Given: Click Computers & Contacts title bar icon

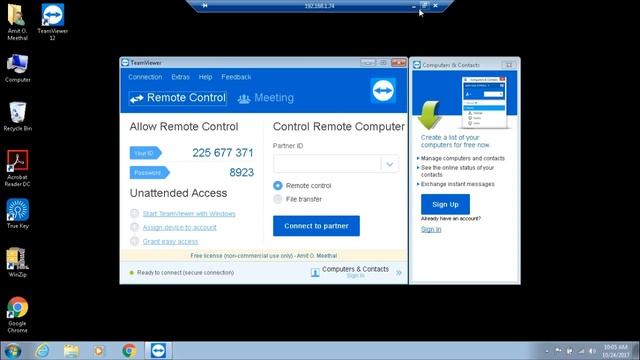Looking at the screenshot, I should tap(417, 65).
